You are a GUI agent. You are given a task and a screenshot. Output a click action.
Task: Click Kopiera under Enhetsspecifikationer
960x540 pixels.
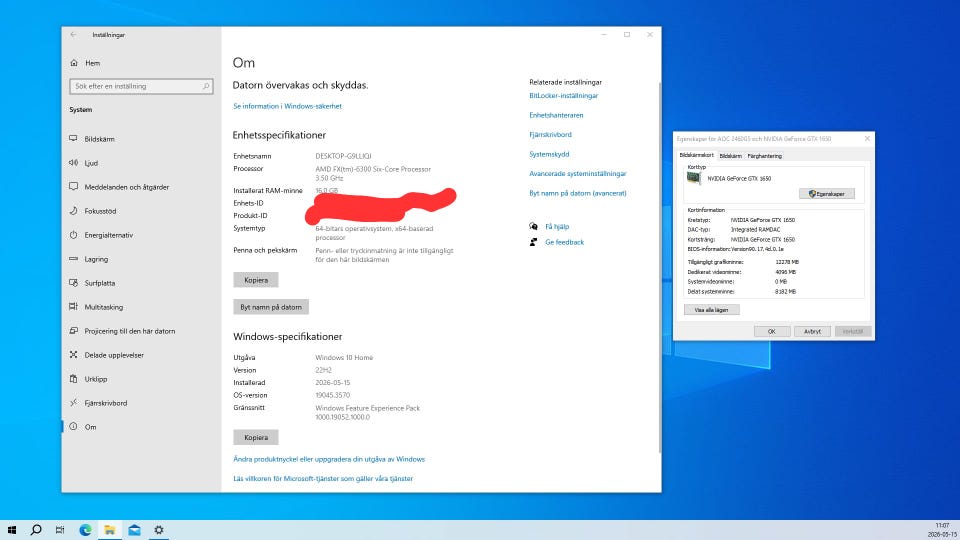coord(256,280)
